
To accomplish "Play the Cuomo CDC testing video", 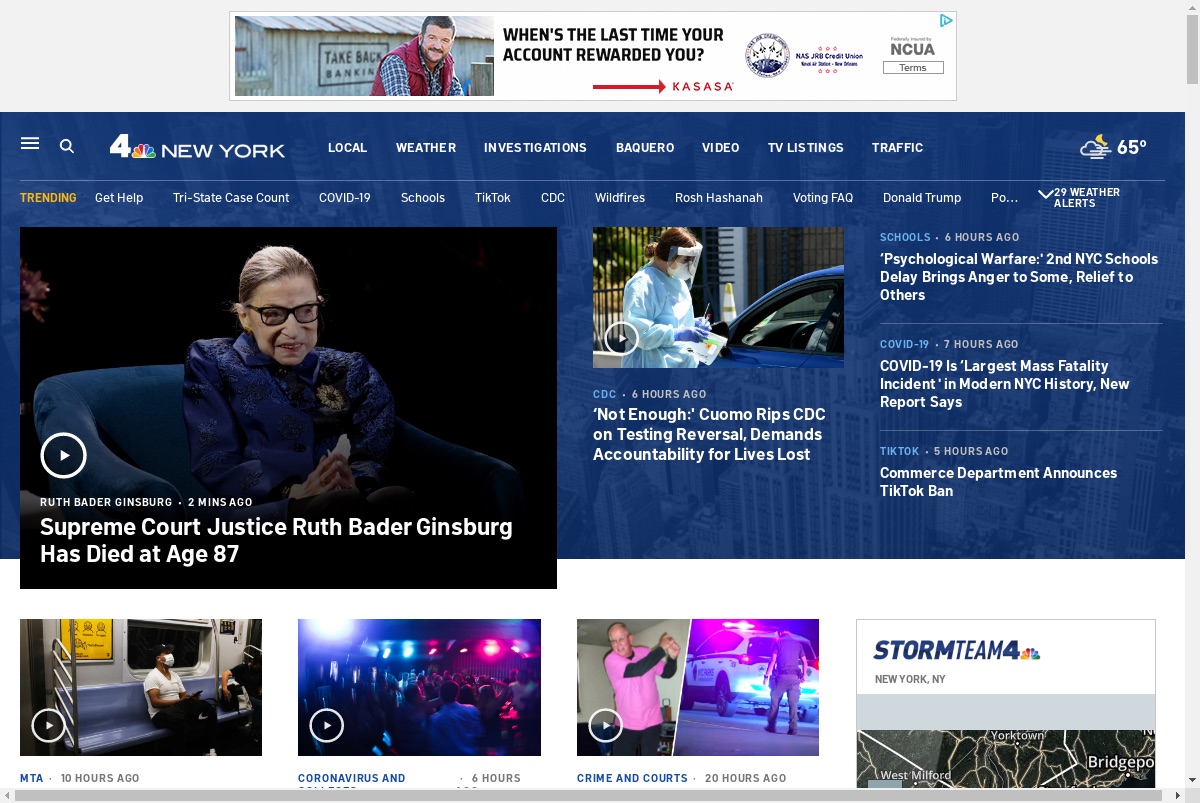I will click(621, 339).
